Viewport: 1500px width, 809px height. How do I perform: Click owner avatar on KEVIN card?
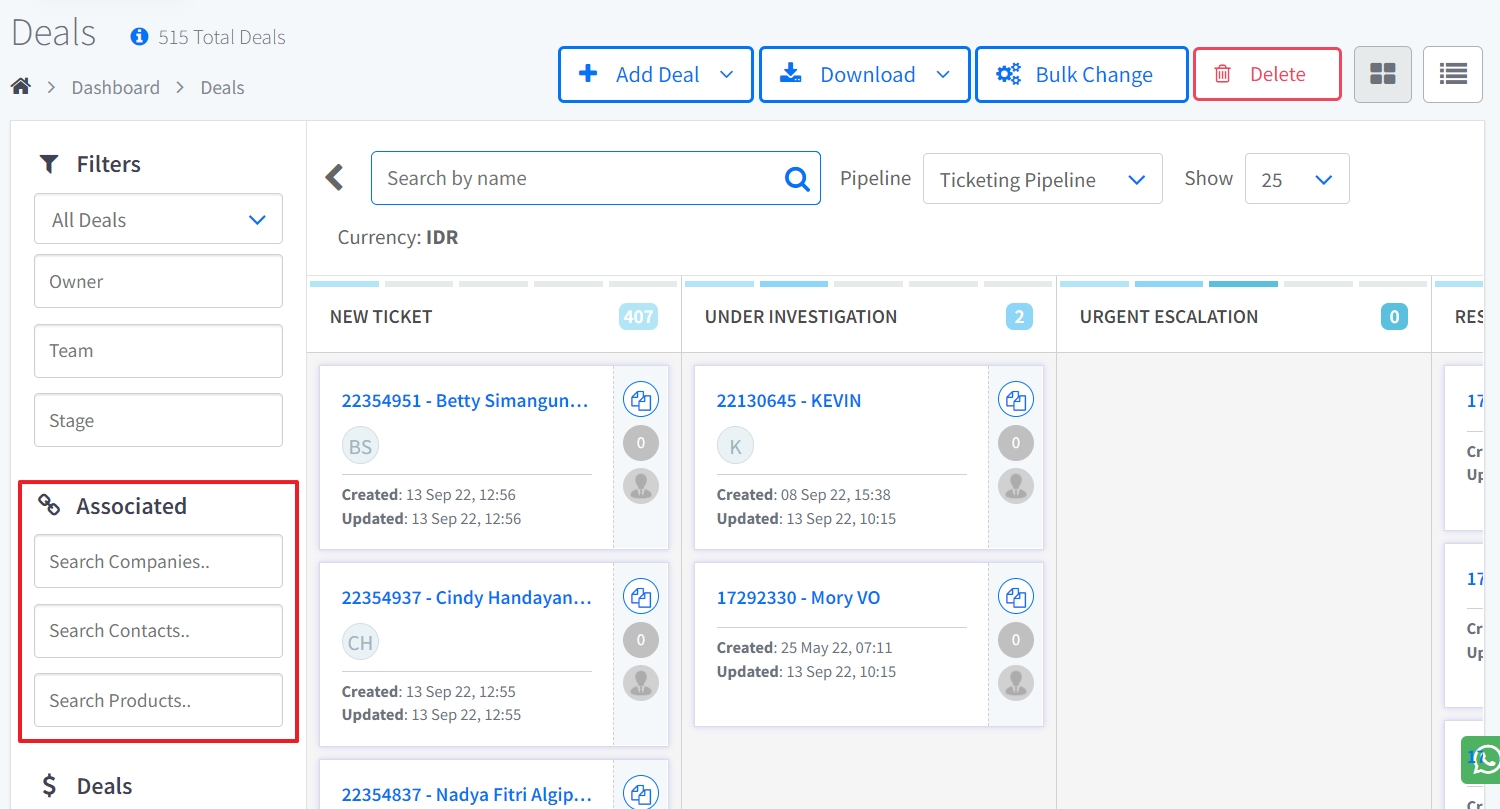tap(1016, 486)
